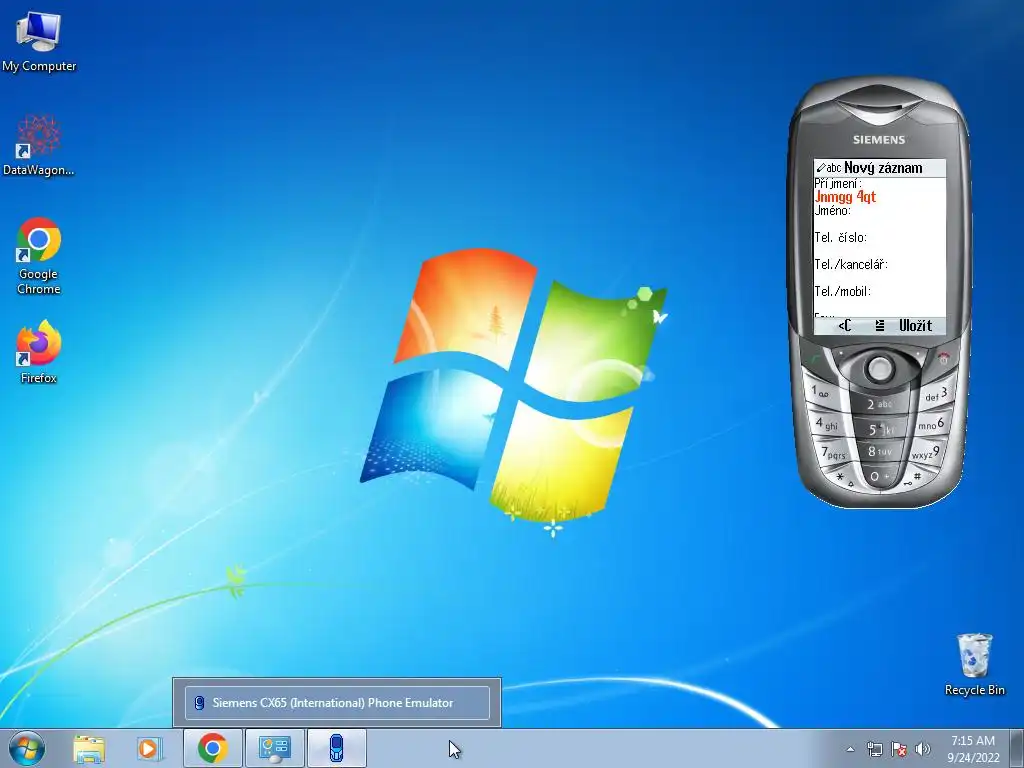Open the network tray icon

(874, 749)
